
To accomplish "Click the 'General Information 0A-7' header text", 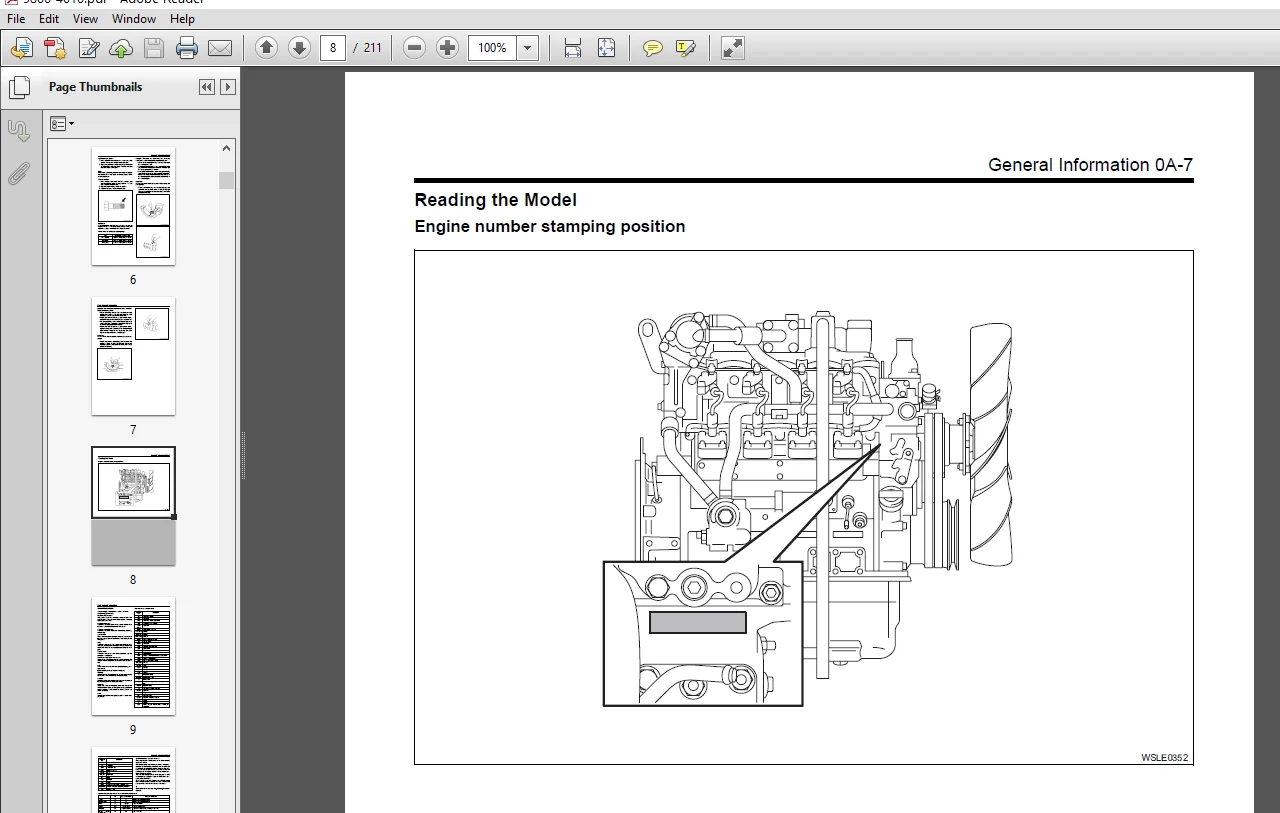I will (x=1090, y=165).
